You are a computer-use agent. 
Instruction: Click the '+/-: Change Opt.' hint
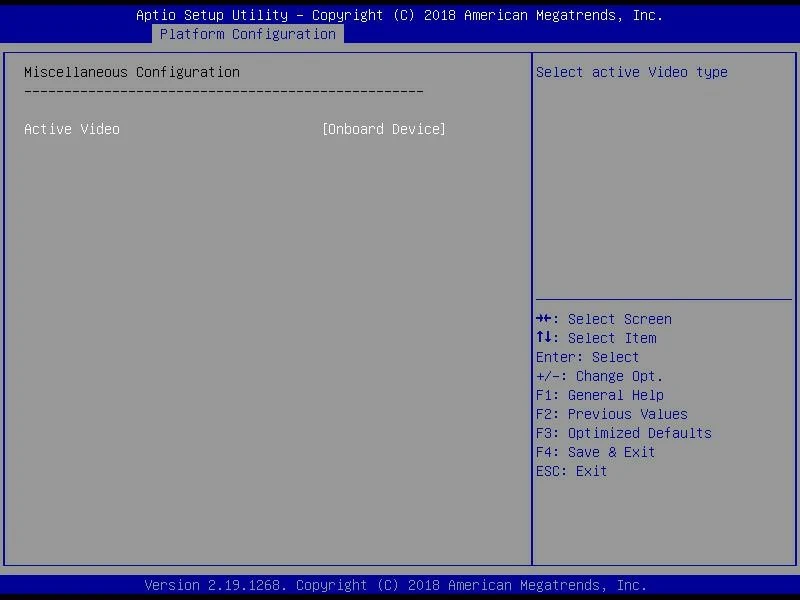pyautogui.click(x=599, y=376)
